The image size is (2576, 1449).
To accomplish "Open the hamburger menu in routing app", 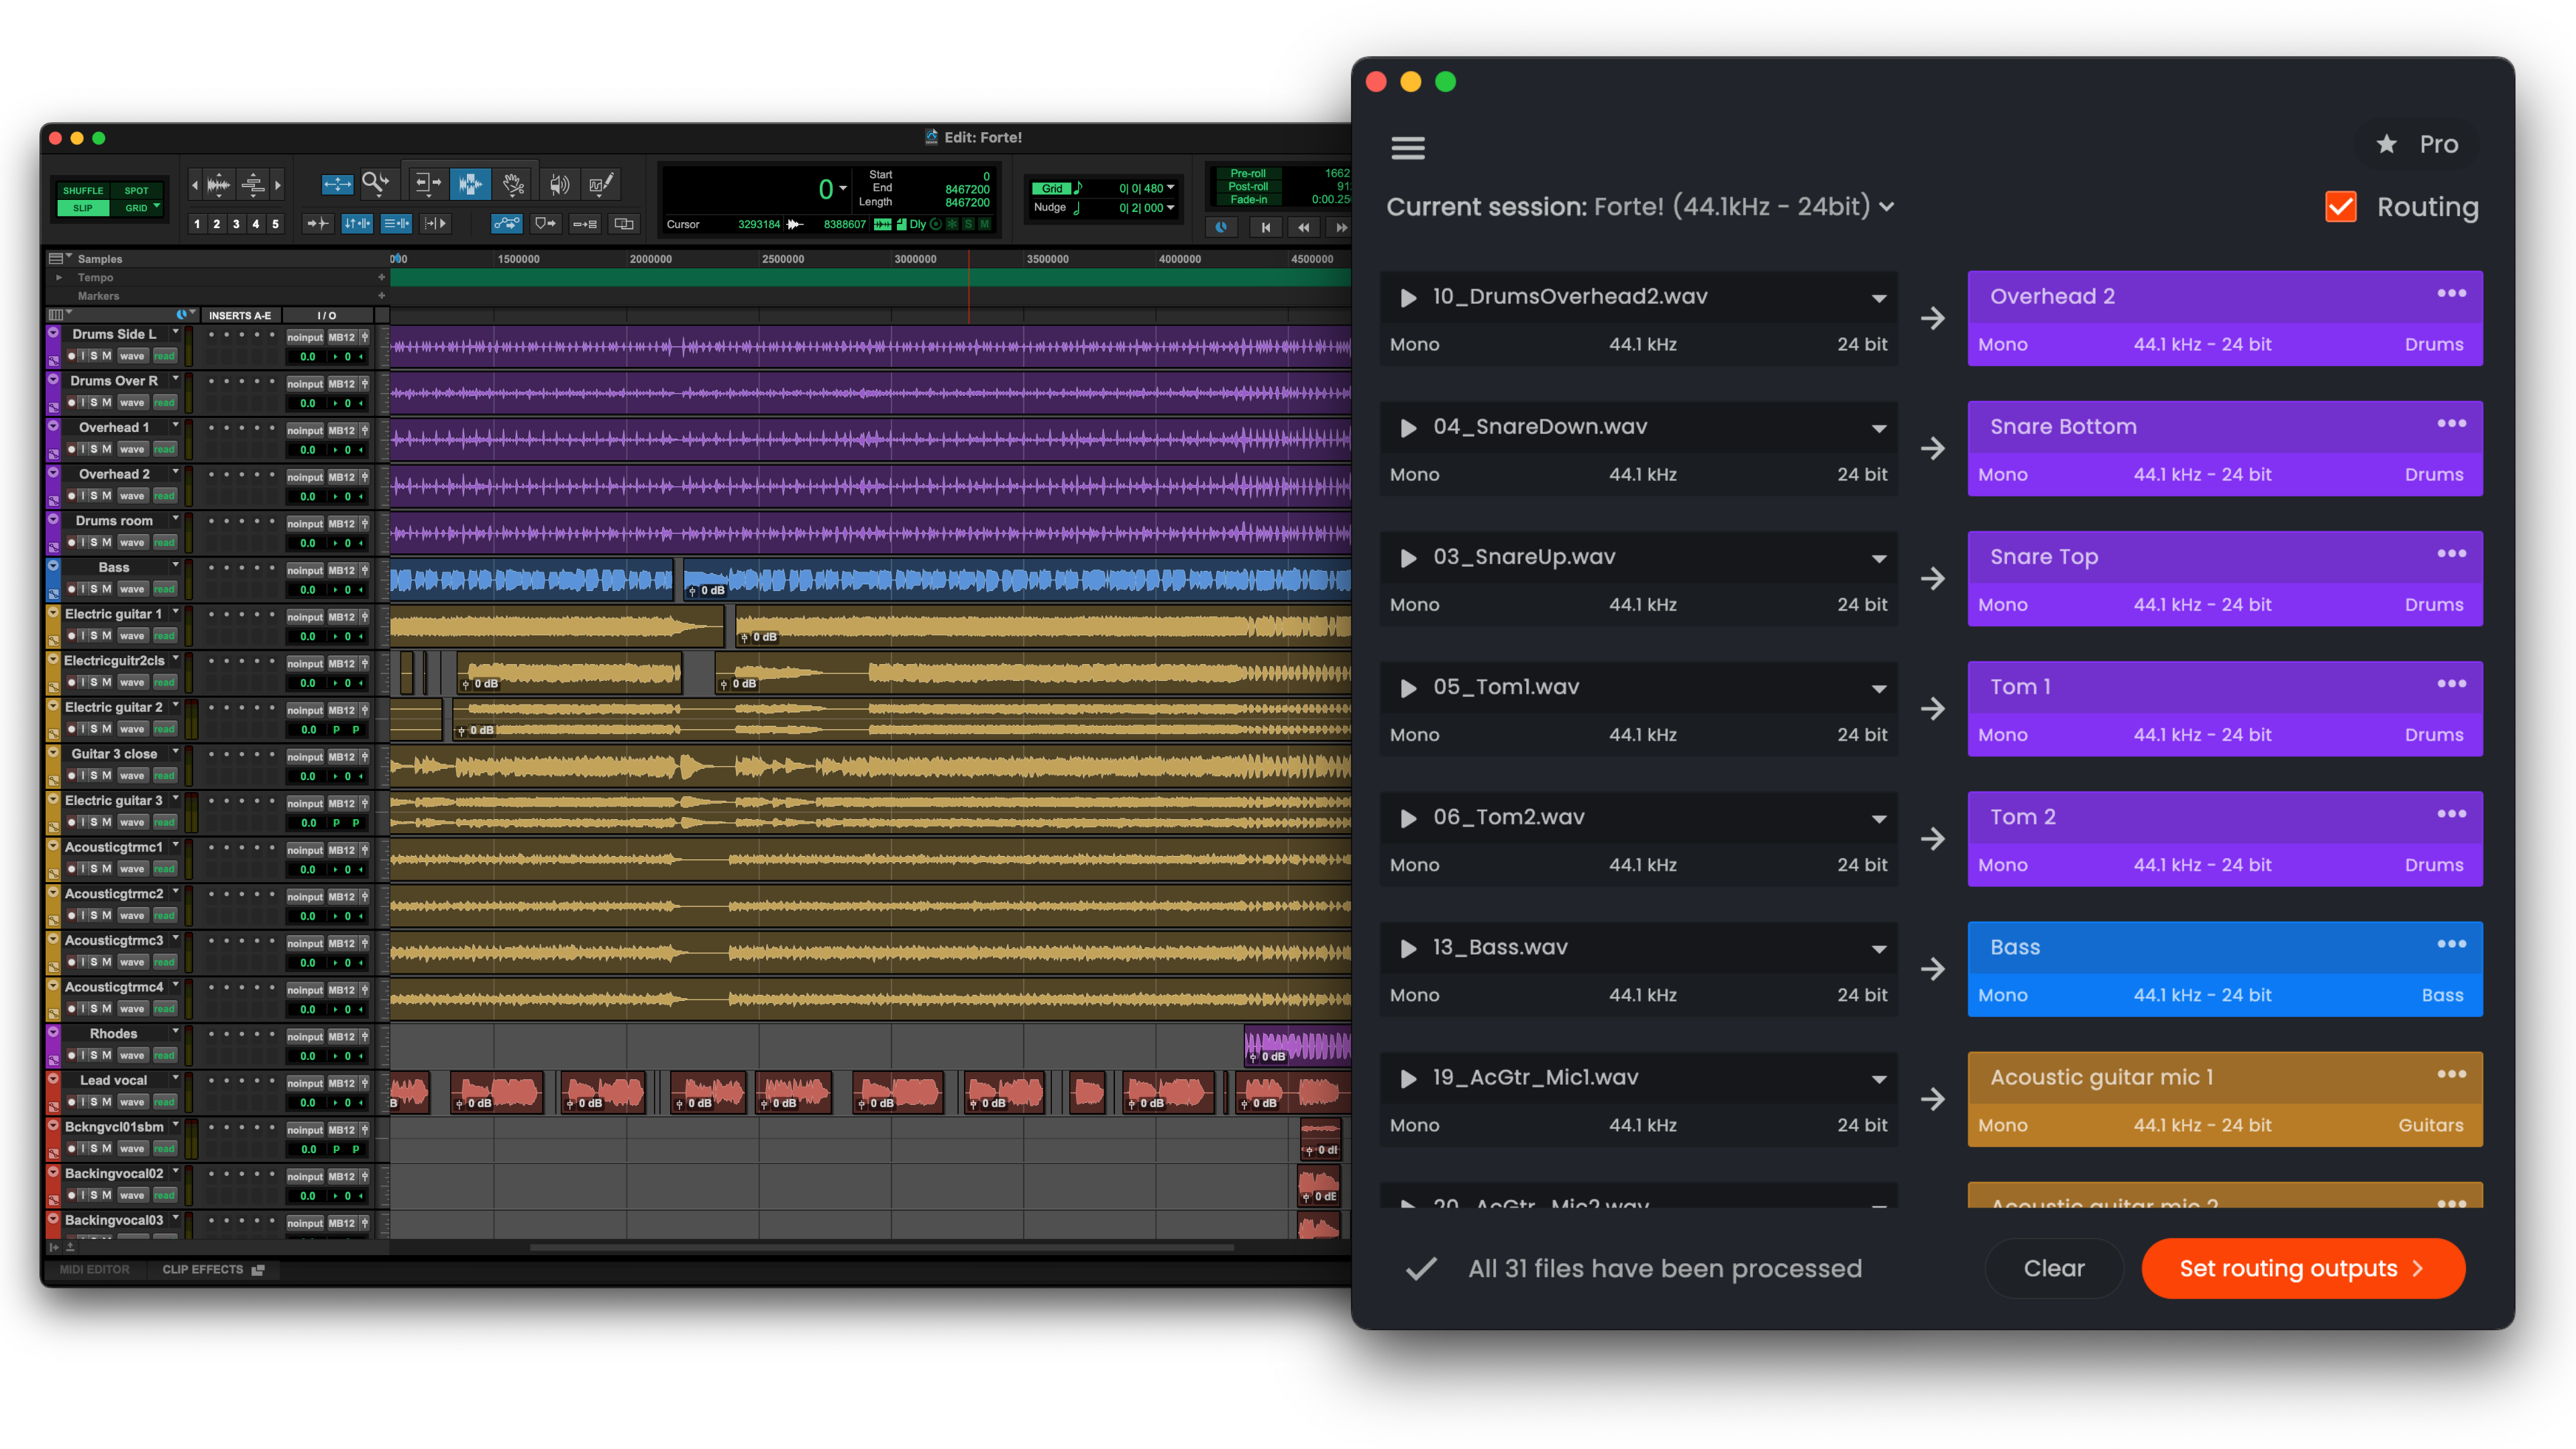I will 1407,147.
